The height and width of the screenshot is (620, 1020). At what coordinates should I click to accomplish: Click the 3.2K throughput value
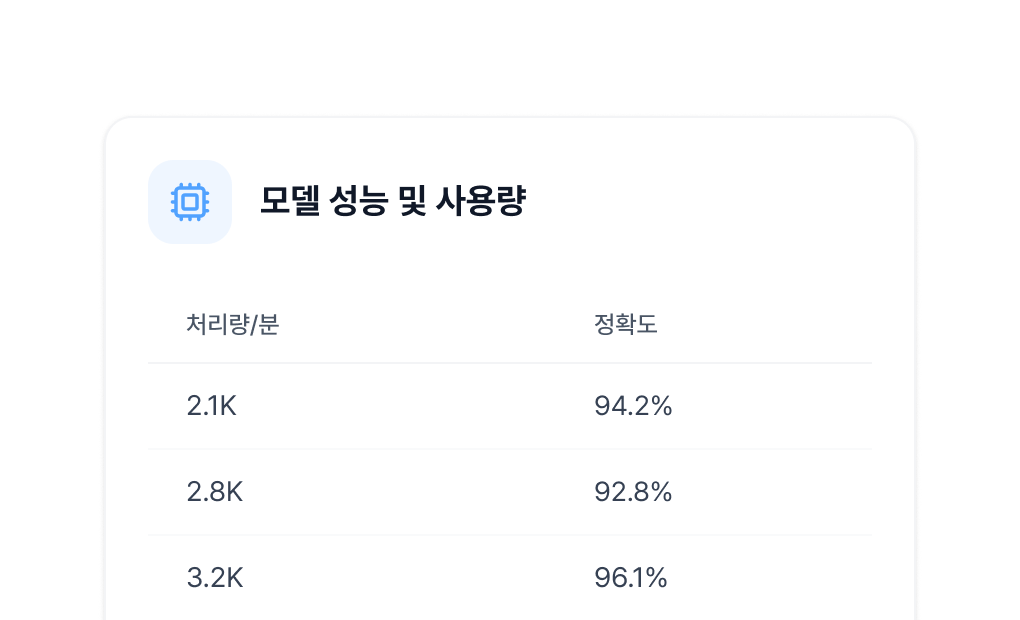tap(214, 578)
